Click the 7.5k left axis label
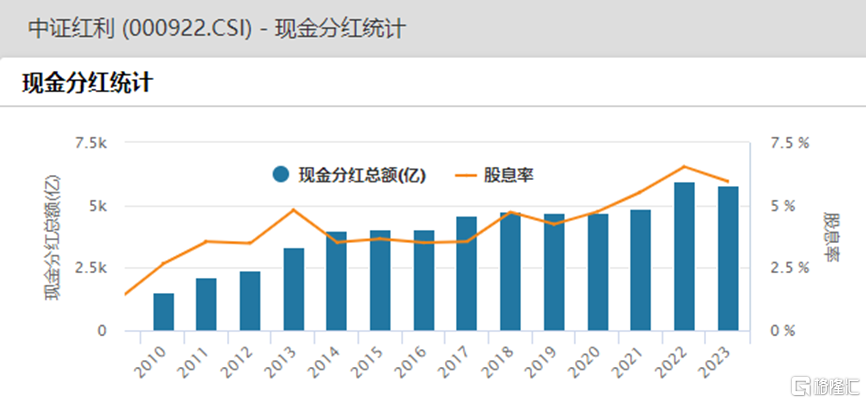Screen dimensions: 866x403 [89, 143]
